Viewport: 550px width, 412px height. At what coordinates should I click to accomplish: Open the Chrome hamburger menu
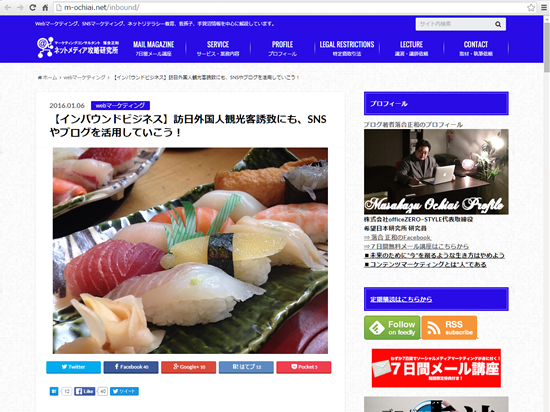[544, 7]
